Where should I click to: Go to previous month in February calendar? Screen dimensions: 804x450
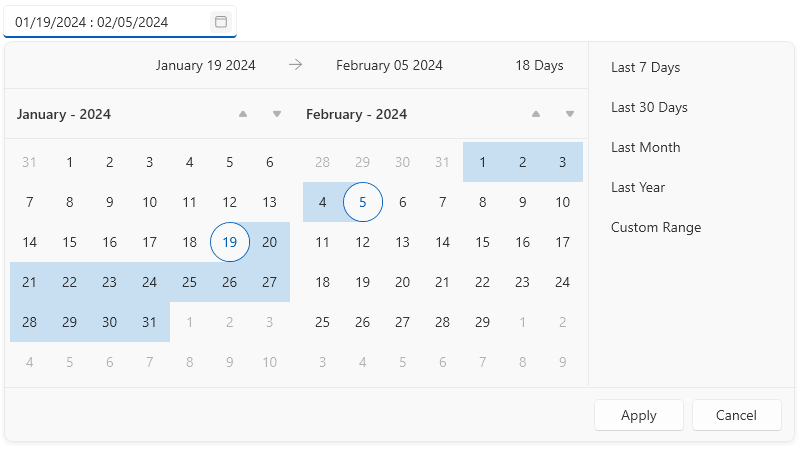[536, 114]
